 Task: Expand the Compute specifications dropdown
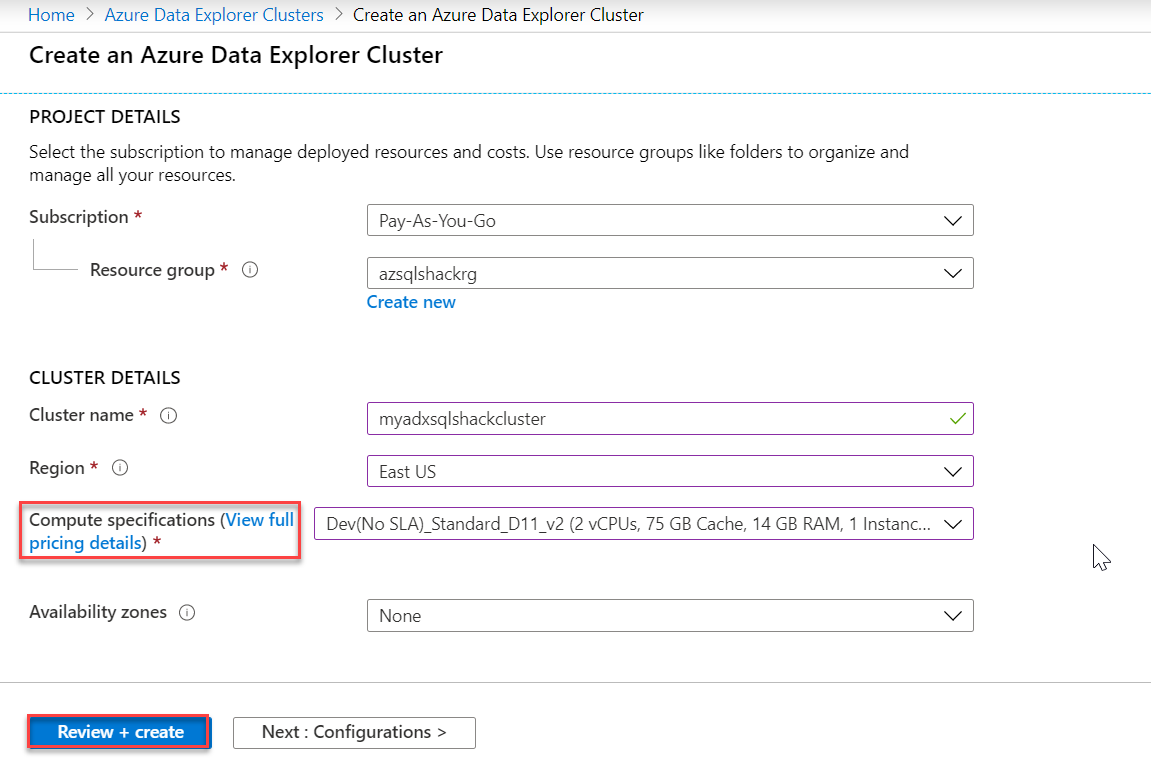coord(643,524)
